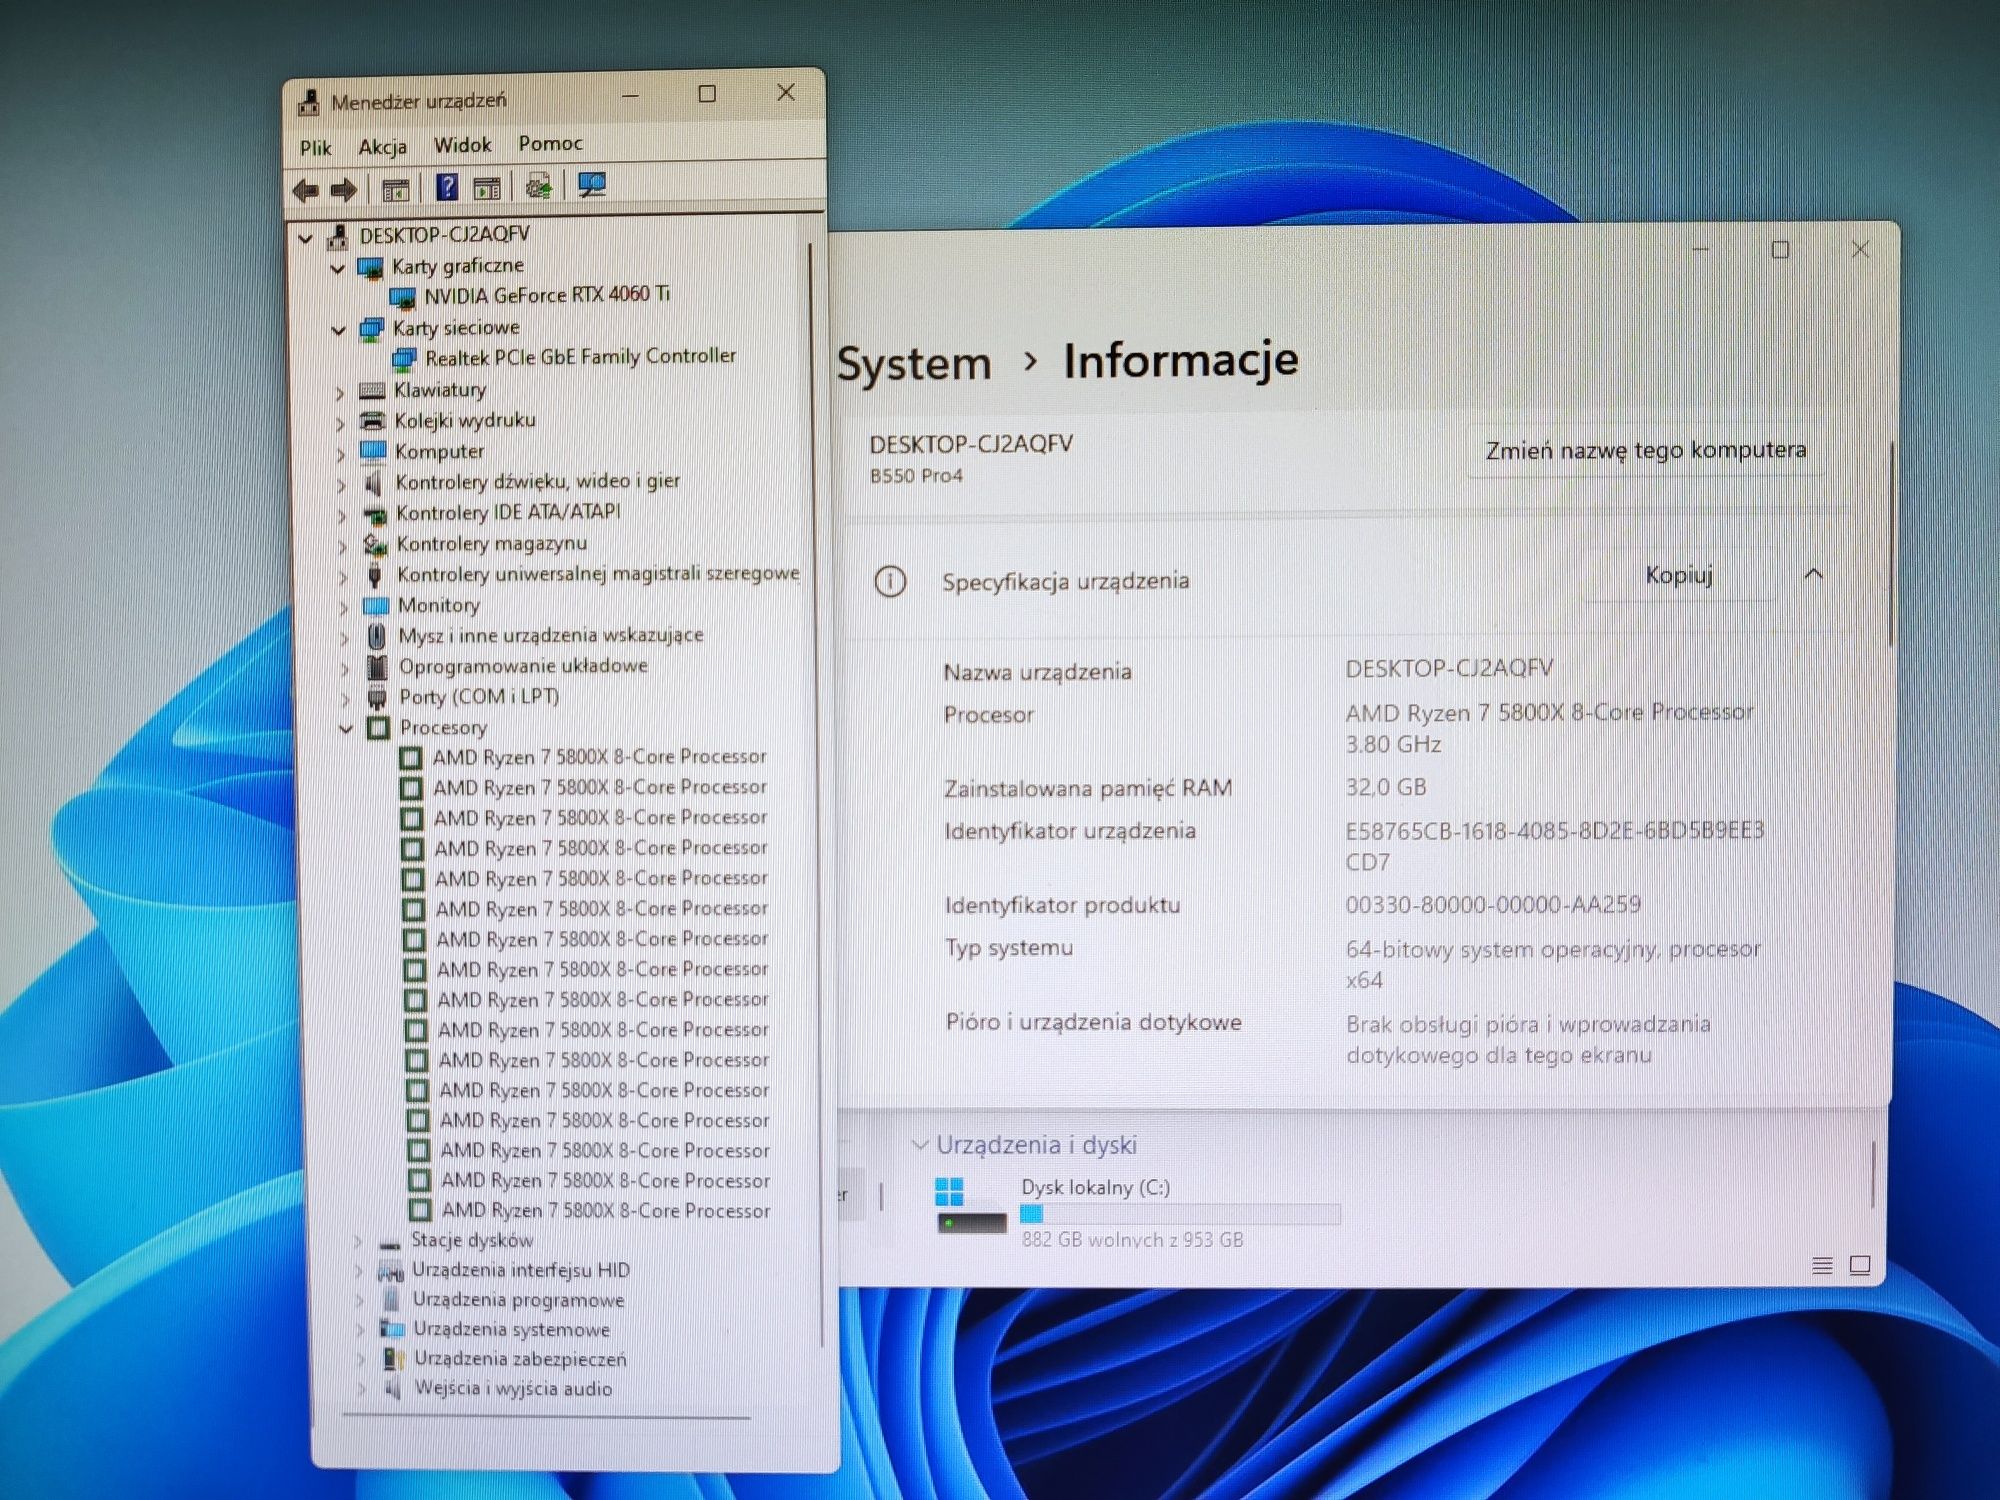Image resolution: width=2000 pixels, height=1500 pixels.
Task: Select Kontrolery uniwersalnej magistrali szeregowej item
Action: (x=598, y=574)
